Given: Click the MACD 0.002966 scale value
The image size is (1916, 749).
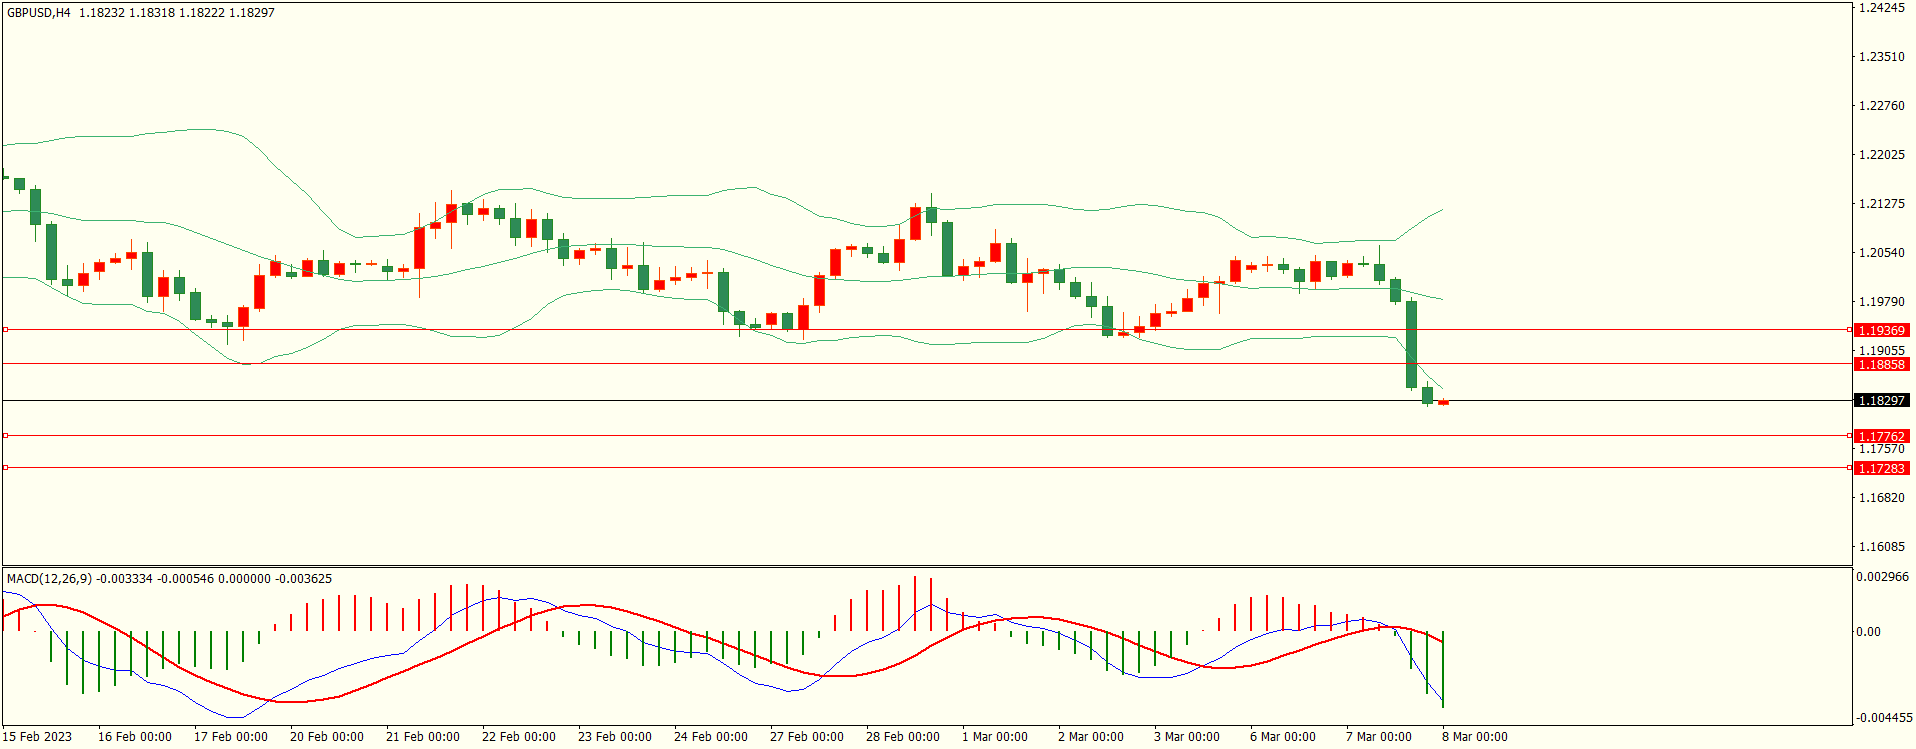Looking at the screenshot, I should (x=1882, y=577).
